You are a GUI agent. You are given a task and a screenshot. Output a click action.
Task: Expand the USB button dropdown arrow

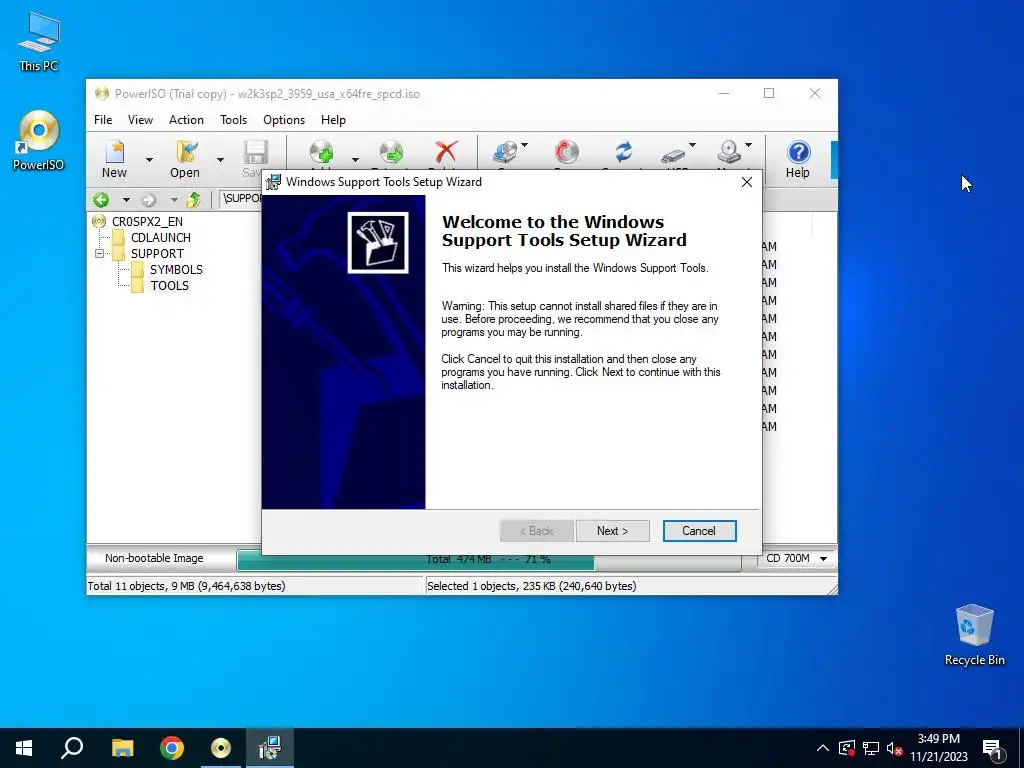692,146
